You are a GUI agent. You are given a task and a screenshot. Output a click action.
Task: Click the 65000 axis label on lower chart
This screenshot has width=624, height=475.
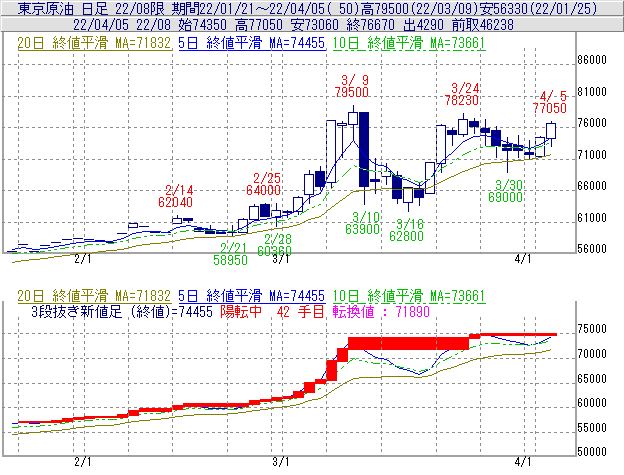(x=592, y=378)
